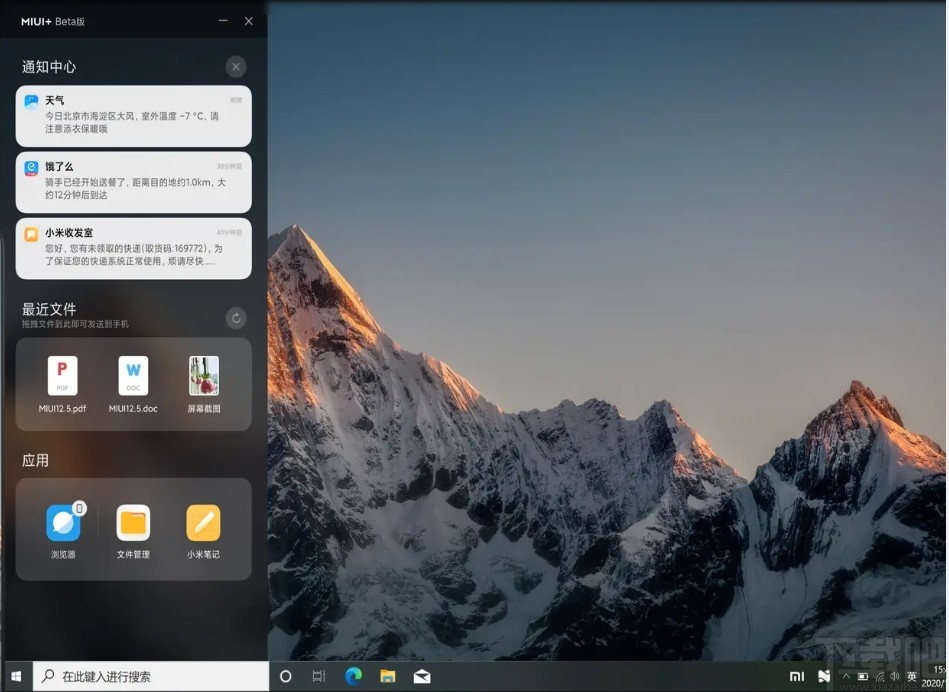Click the 天气 weather notification icon
The image size is (949, 692).
[x=31, y=100]
